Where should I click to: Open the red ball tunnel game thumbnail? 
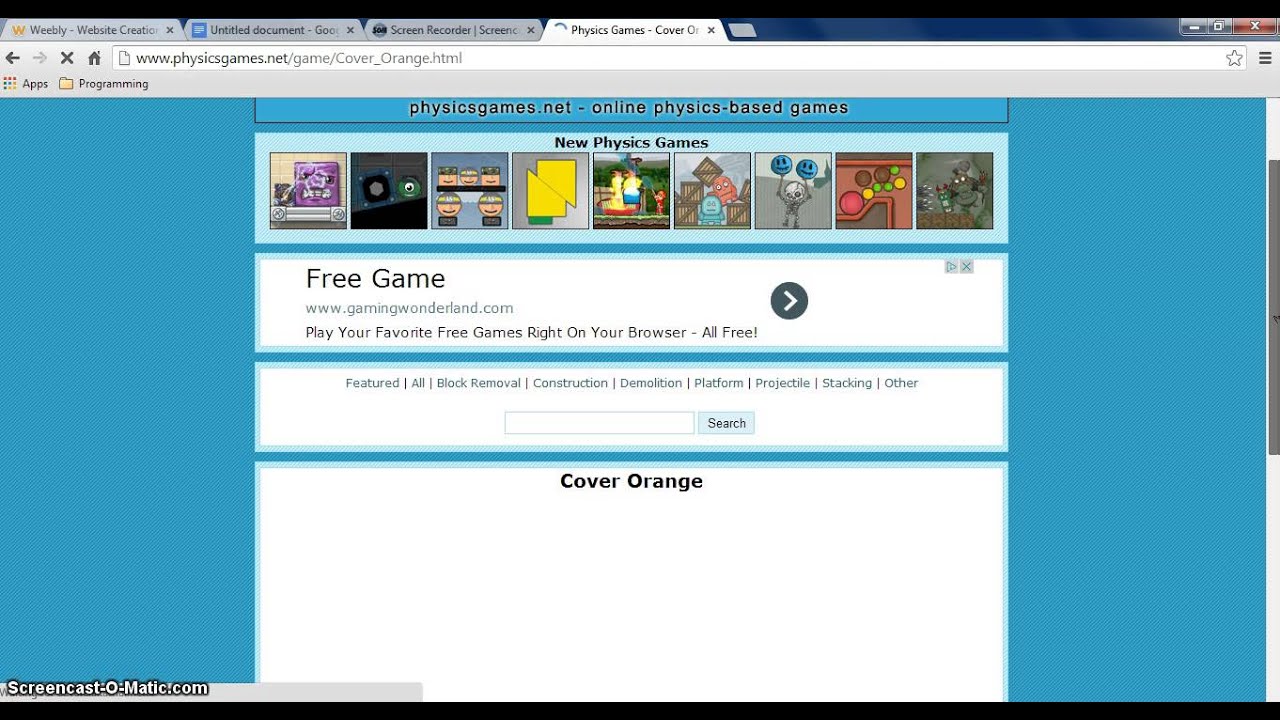(x=874, y=191)
